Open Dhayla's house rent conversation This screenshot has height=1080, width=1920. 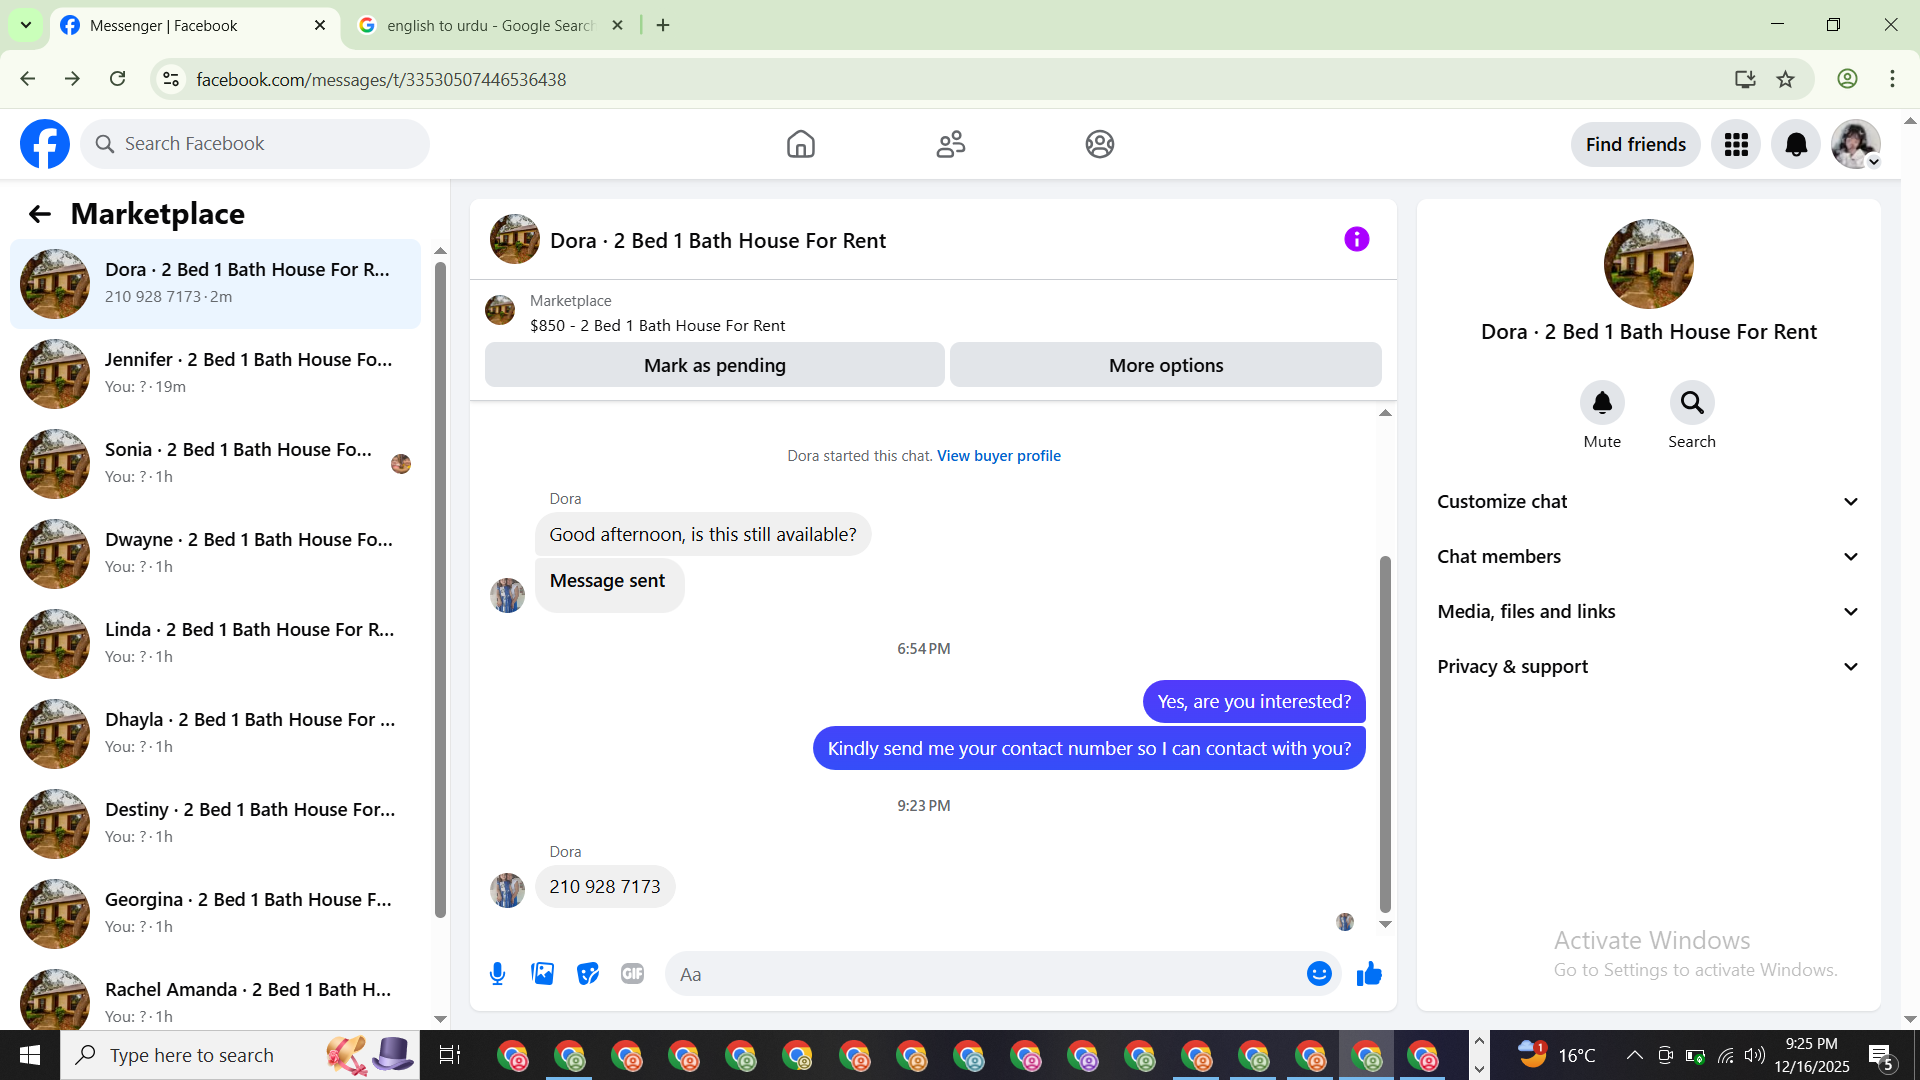[215, 733]
